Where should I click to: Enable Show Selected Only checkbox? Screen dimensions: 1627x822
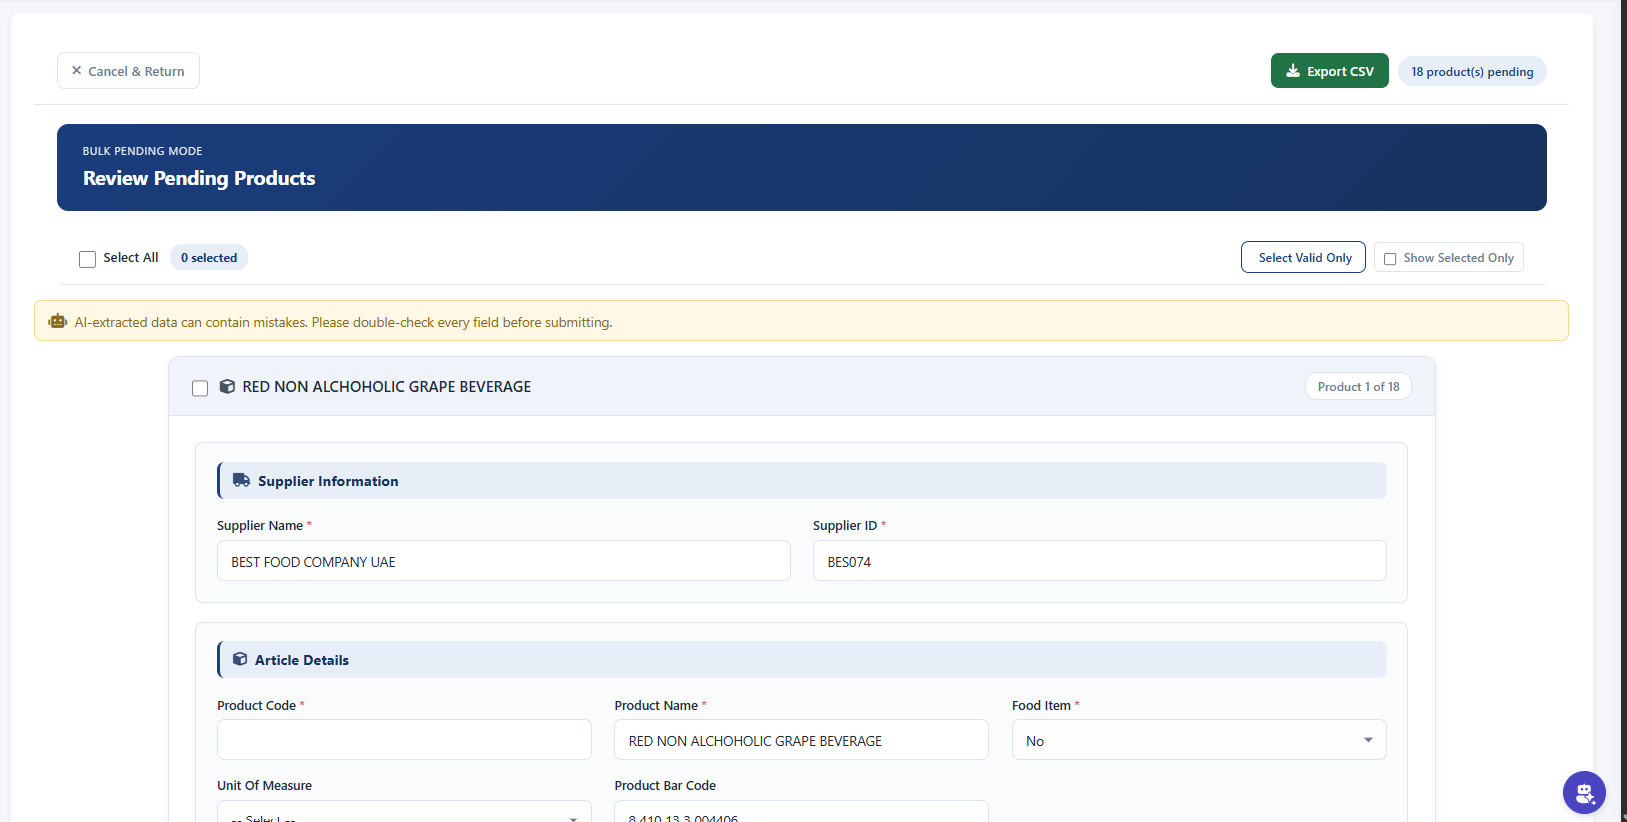point(1390,259)
